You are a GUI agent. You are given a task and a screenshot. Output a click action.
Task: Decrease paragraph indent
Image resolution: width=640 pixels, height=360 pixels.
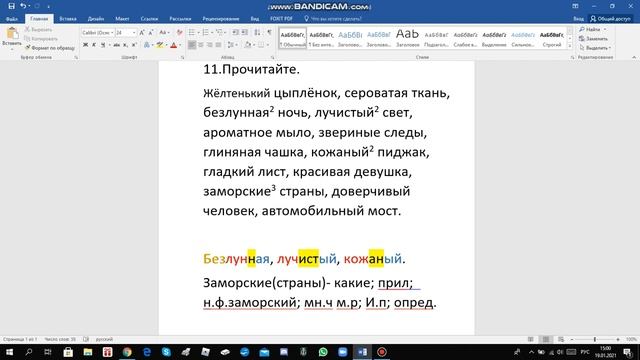click(x=236, y=32)
